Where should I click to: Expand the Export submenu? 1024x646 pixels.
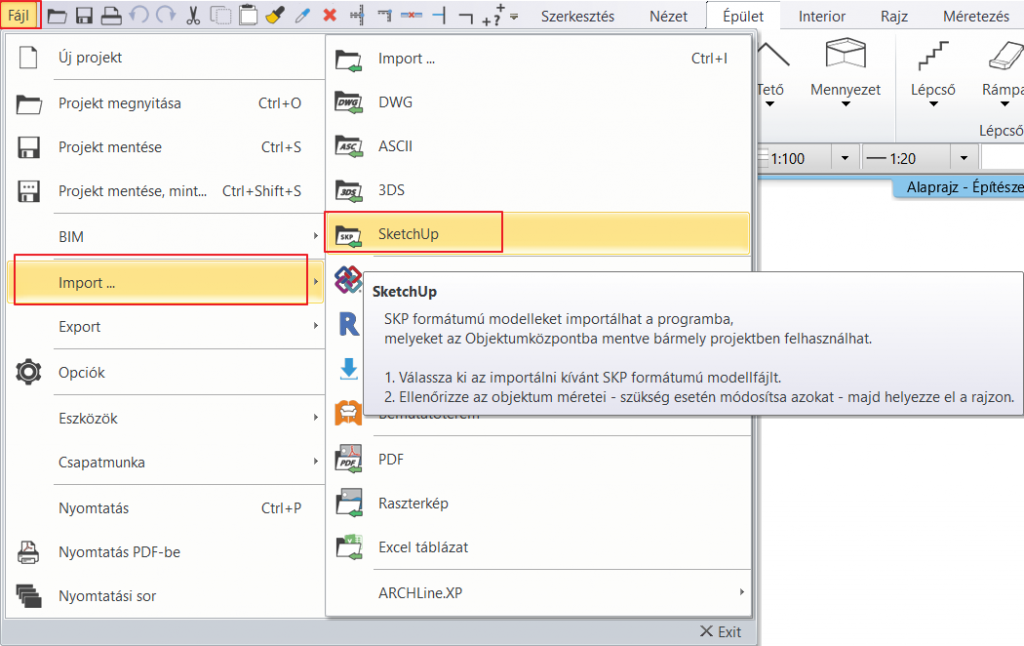click(315, 326)
